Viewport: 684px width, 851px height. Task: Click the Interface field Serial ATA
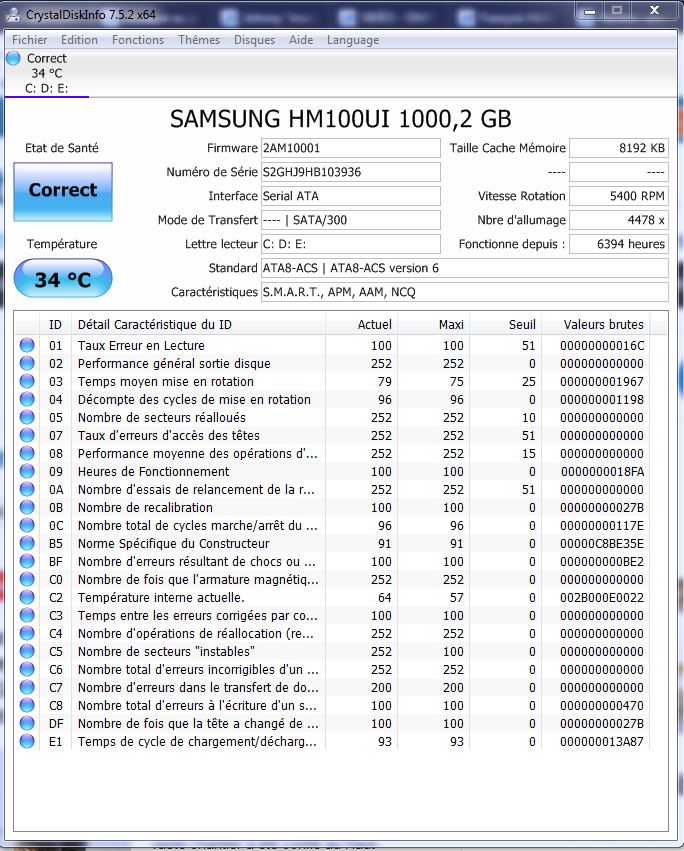(x=350, y=196)
